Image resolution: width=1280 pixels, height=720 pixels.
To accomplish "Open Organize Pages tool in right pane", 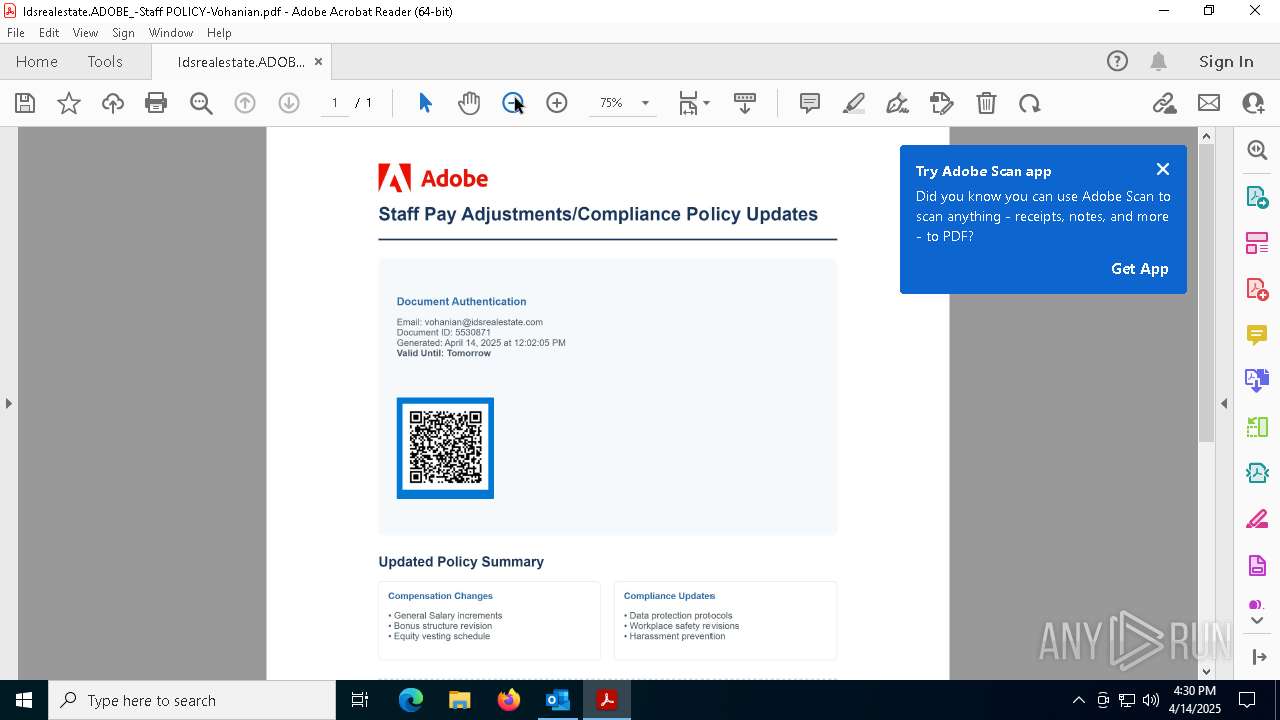I will [1257, 243].
